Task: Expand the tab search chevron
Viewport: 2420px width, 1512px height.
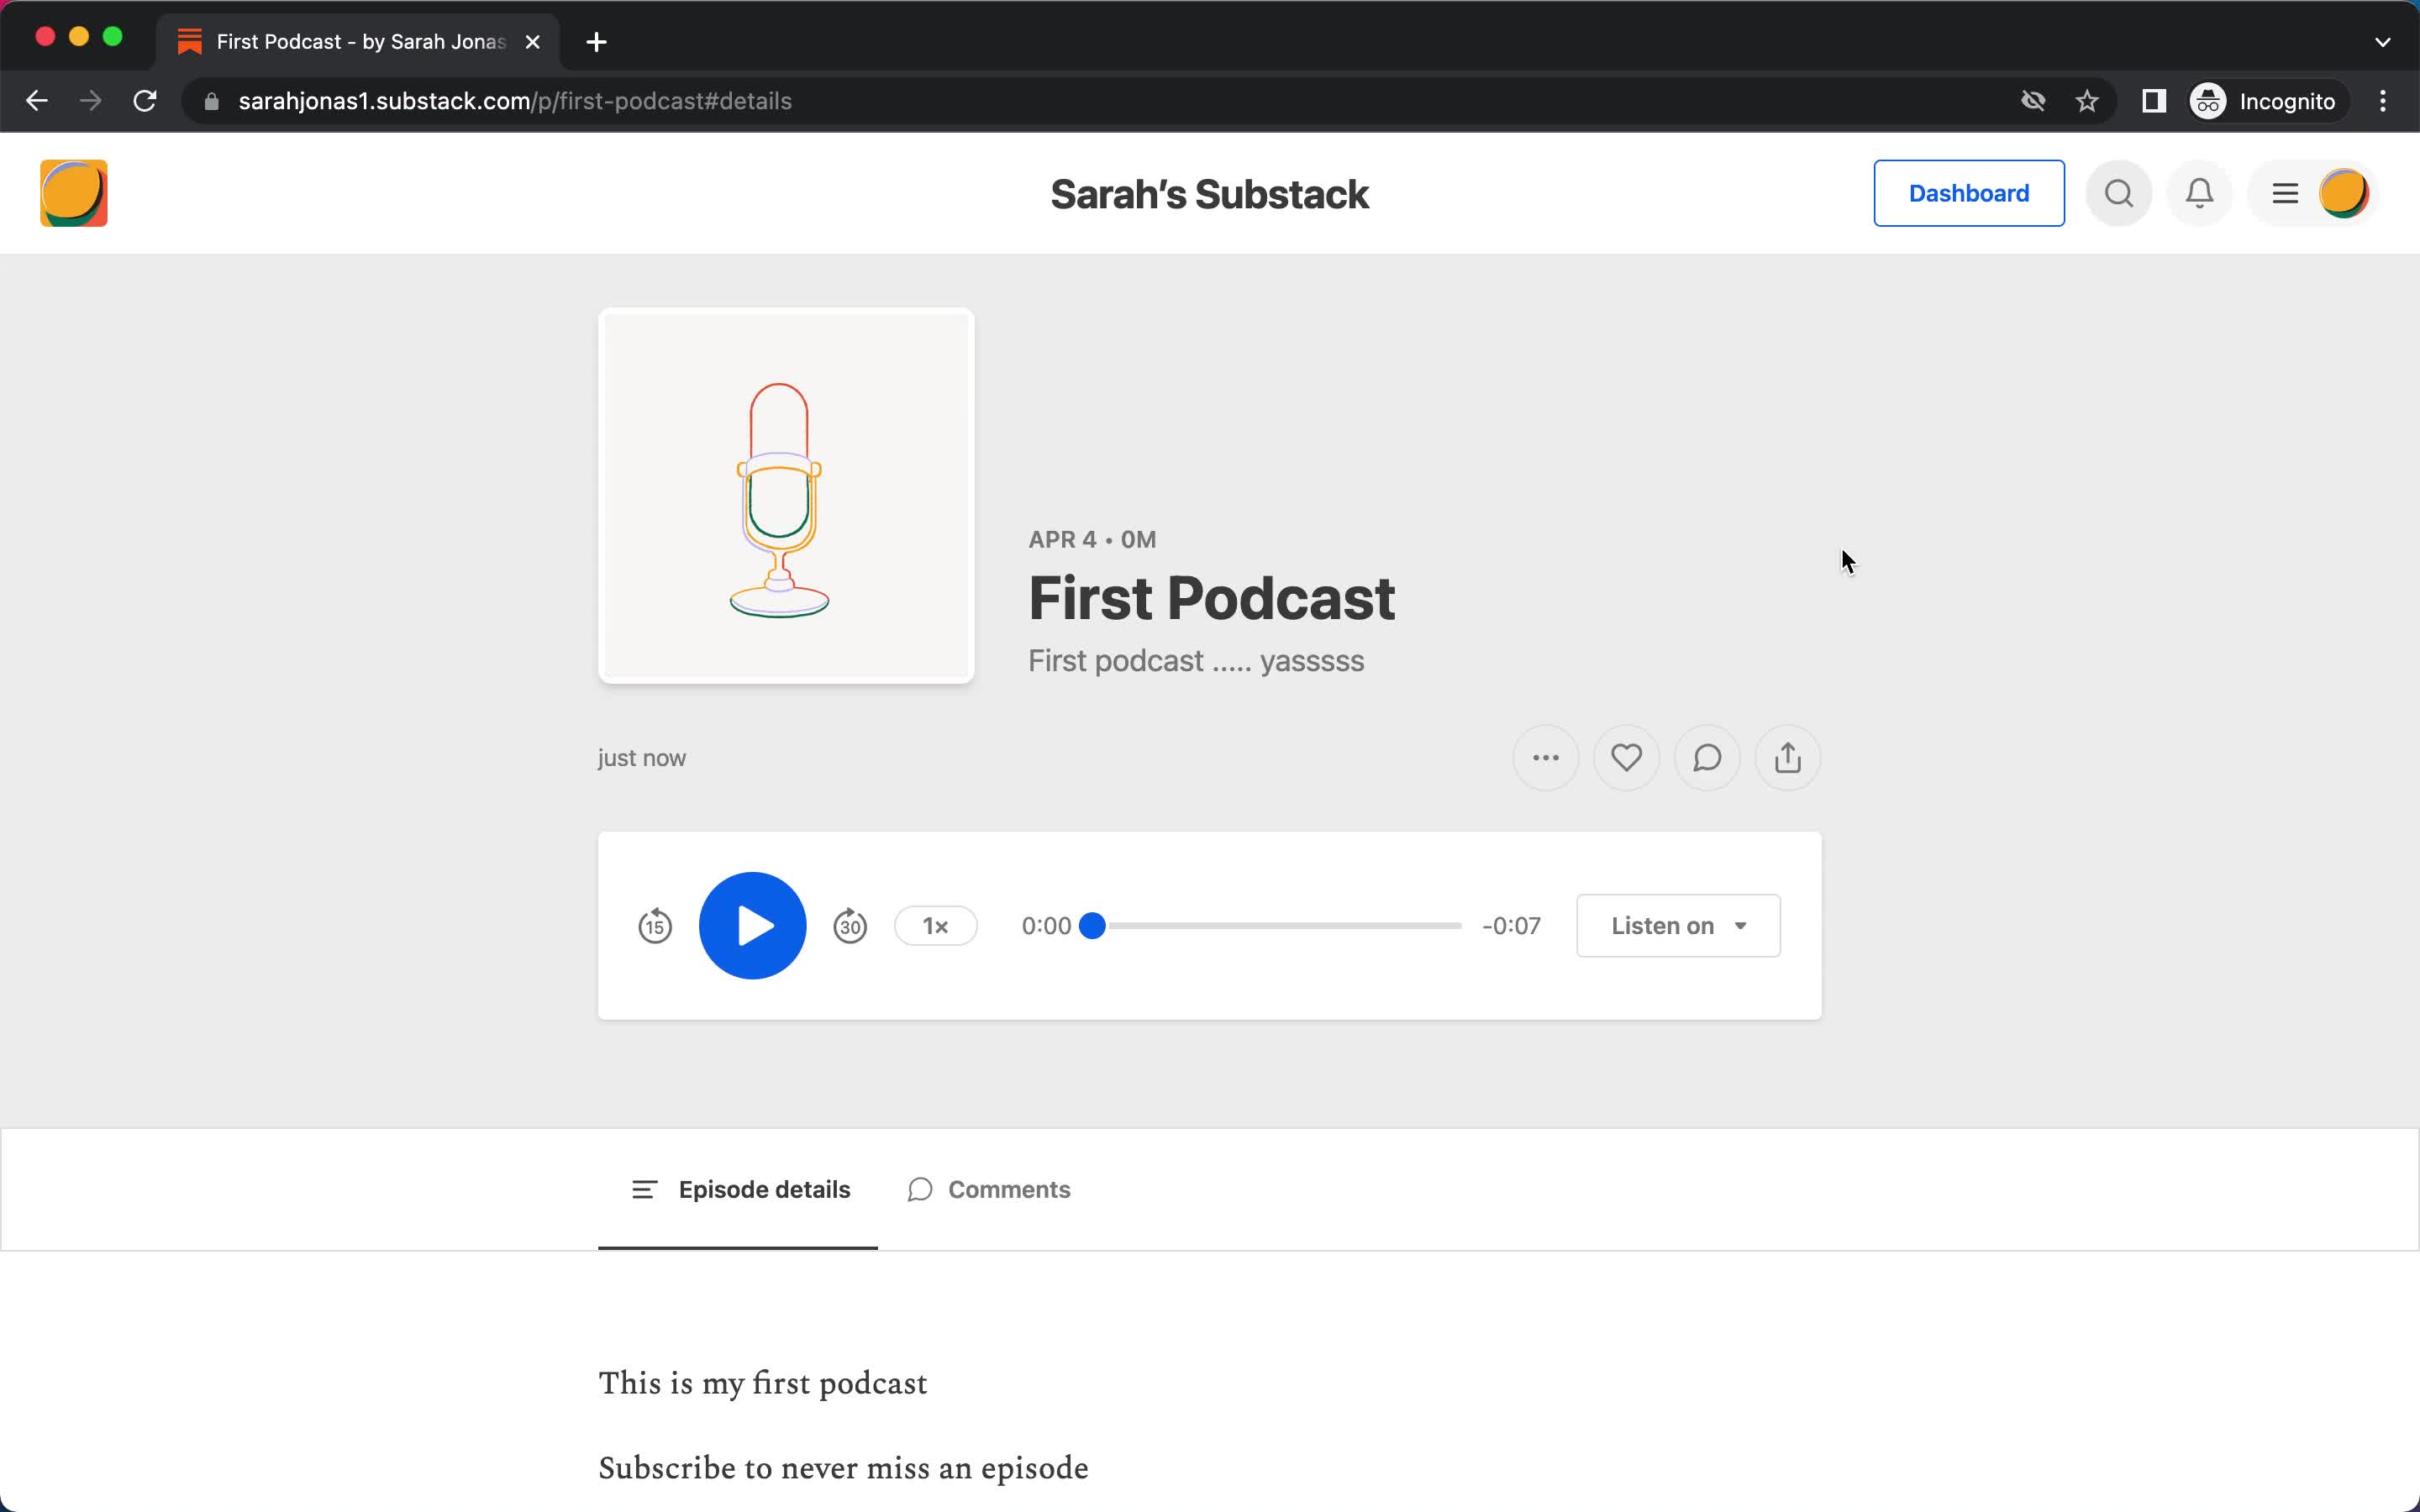Action: coord(2383,42)
